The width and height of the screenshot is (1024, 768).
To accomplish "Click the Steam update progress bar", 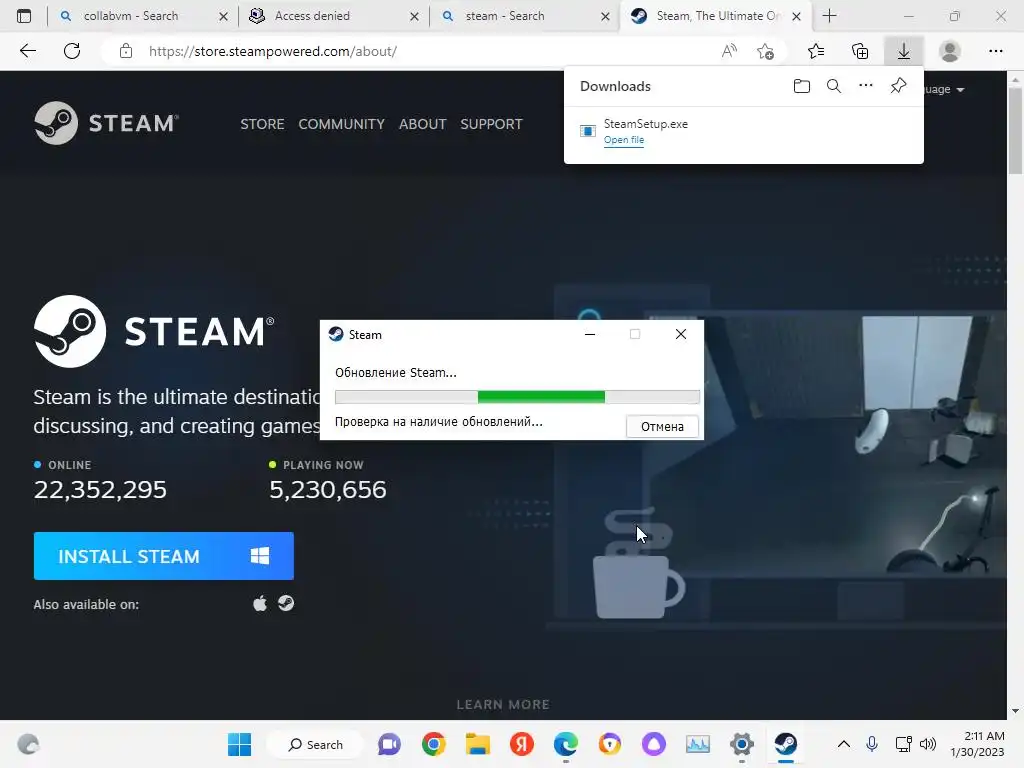I will [517, 396].
